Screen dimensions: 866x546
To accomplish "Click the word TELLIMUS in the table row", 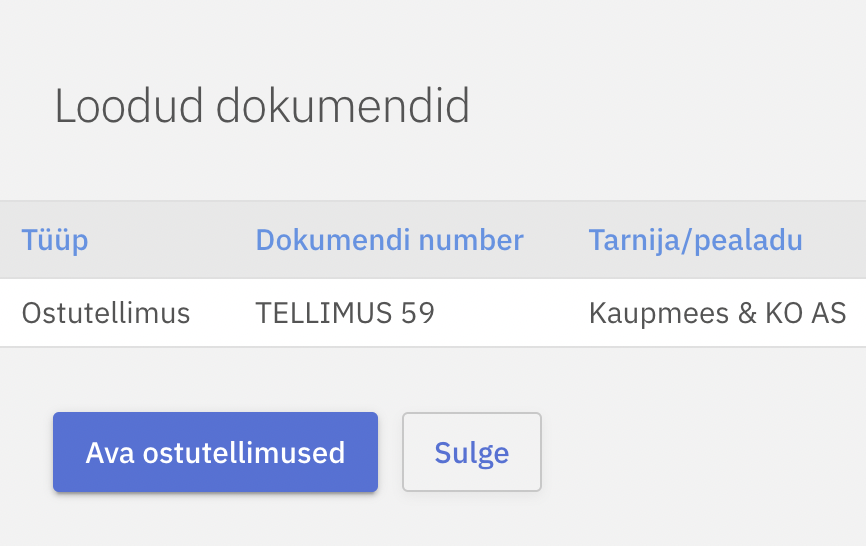I will pyautogui.click(x=322, y=313).
